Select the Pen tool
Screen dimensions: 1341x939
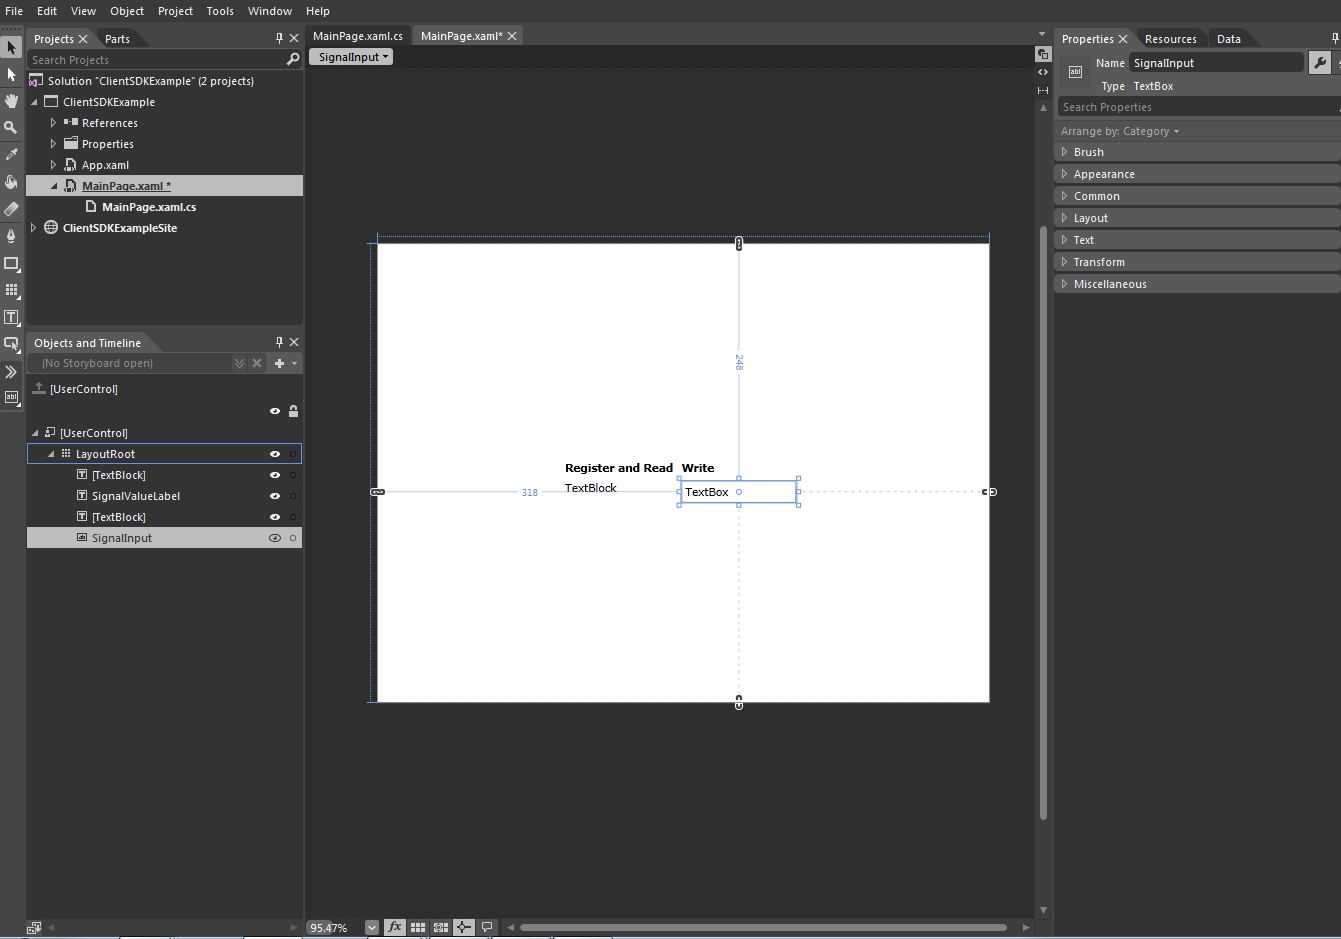(11, 236)
